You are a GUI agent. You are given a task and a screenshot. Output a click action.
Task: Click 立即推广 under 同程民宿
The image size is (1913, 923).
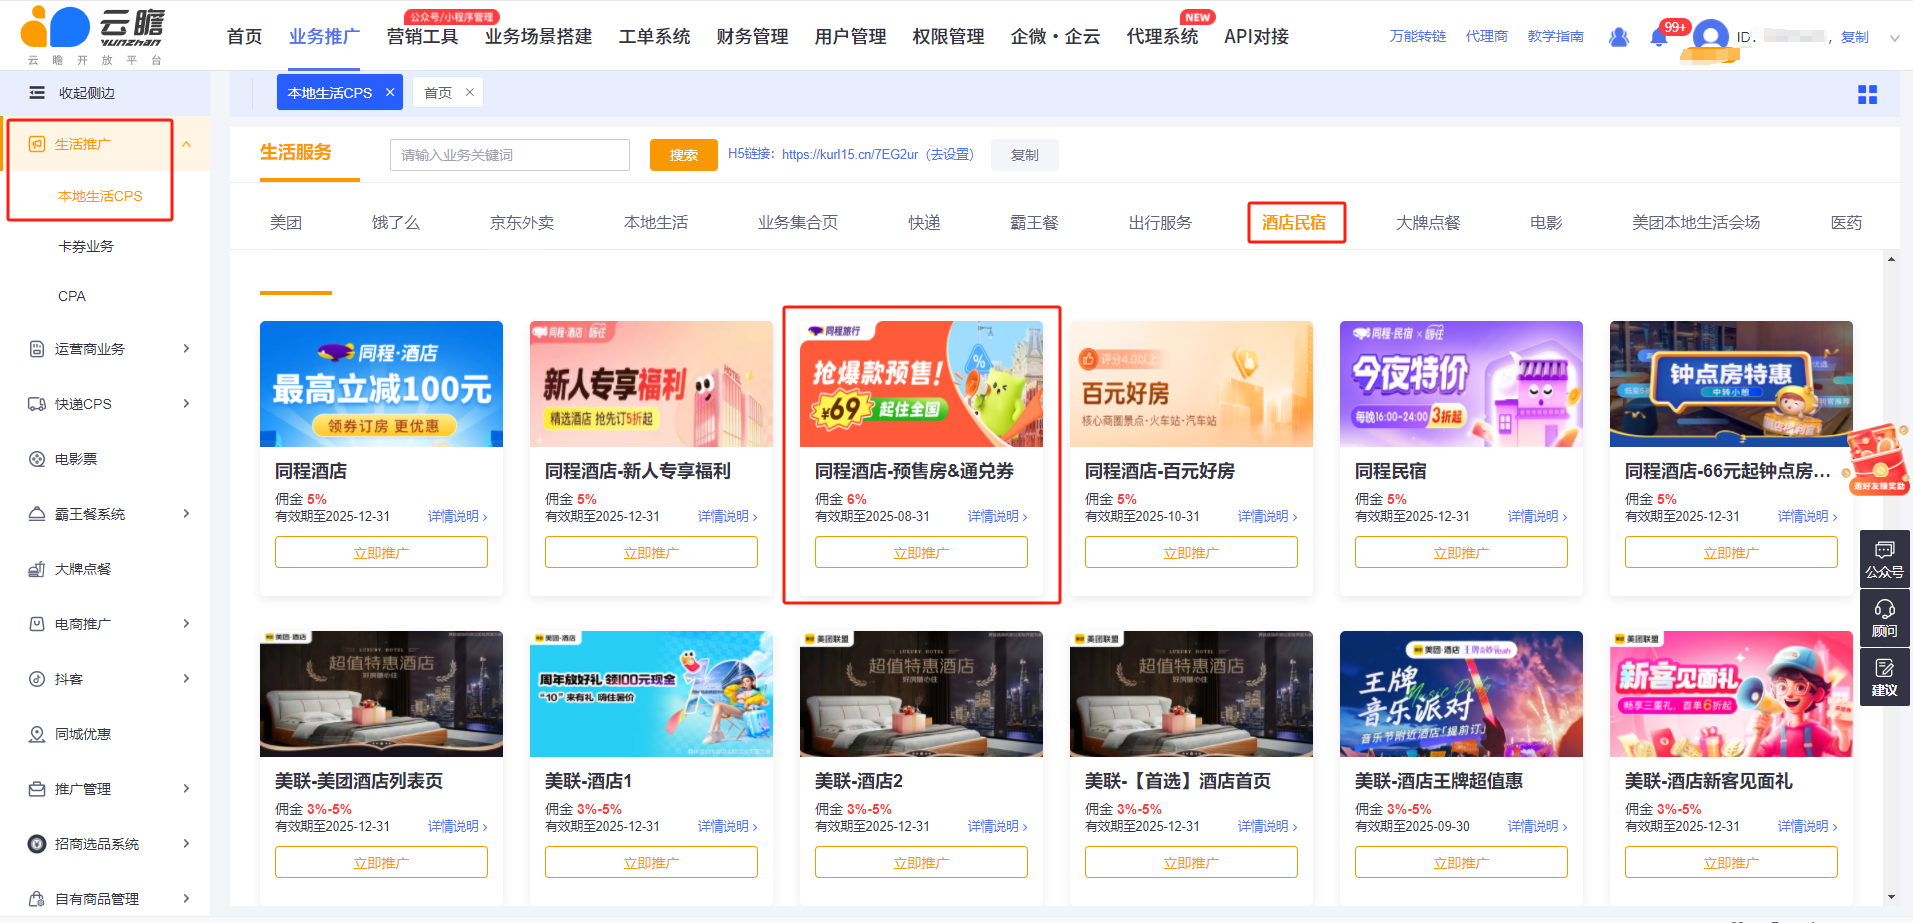(1461, 552)
